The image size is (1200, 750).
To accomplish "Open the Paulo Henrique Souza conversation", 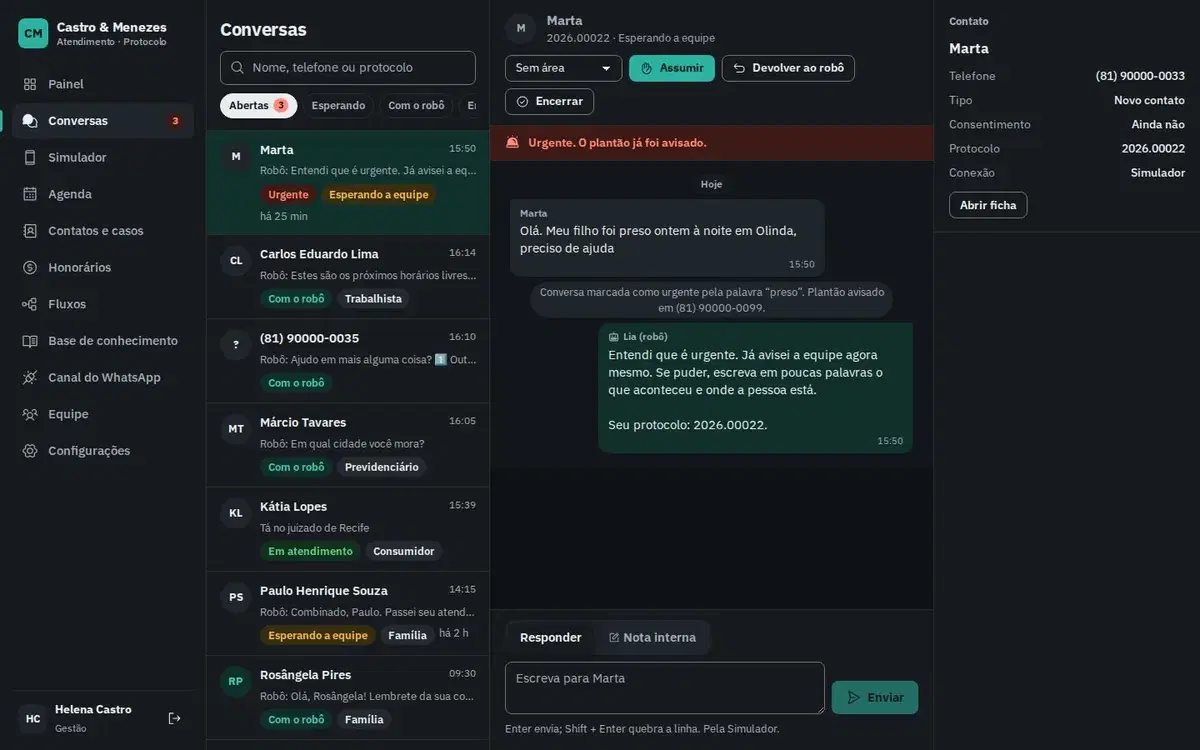I will pos(348,613).
